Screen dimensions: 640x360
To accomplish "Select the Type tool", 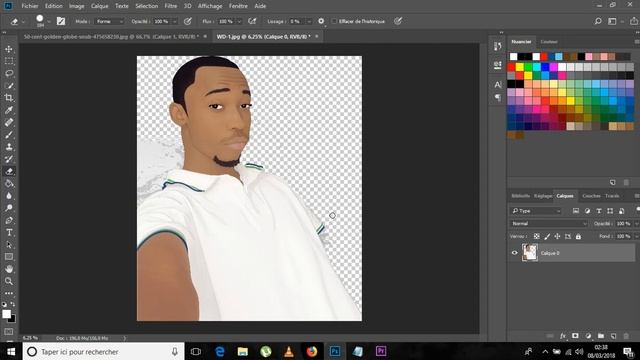I will tap(9, 233).
